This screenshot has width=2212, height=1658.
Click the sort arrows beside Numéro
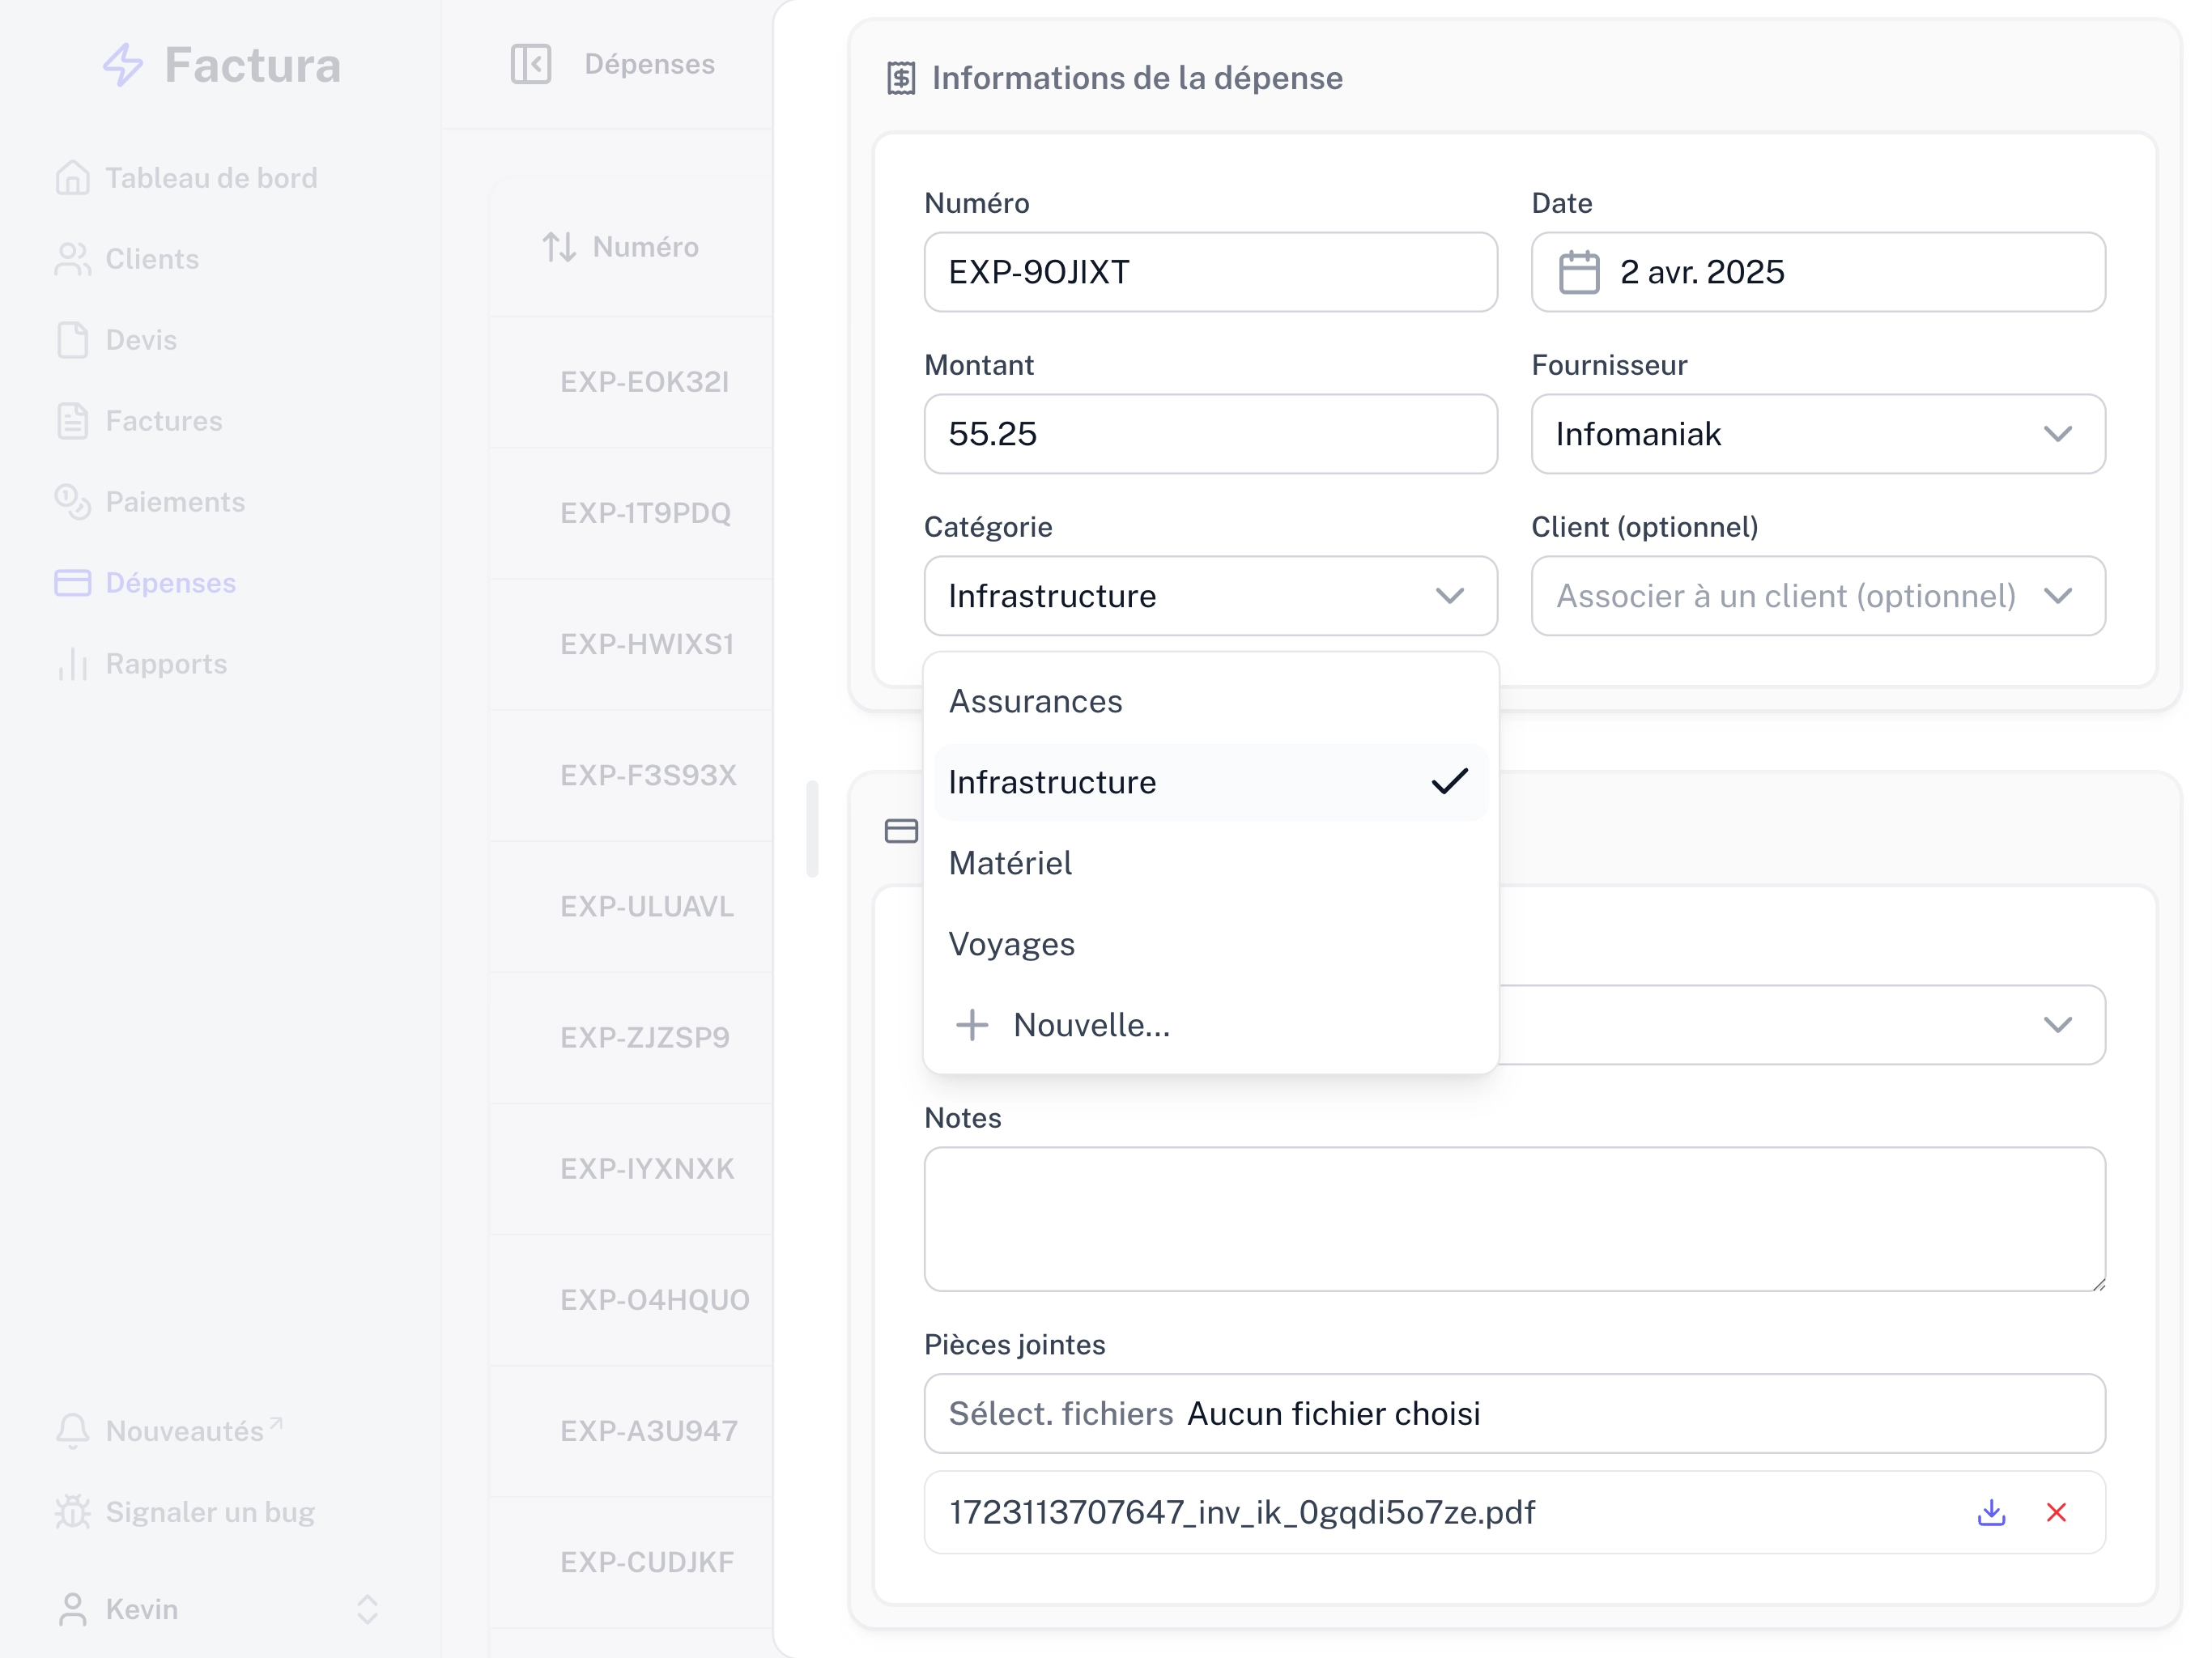pos(559,247)
